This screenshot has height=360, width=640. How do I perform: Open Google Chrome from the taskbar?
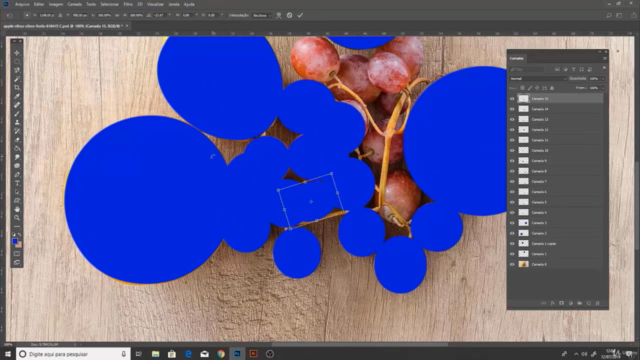(221, 354)
